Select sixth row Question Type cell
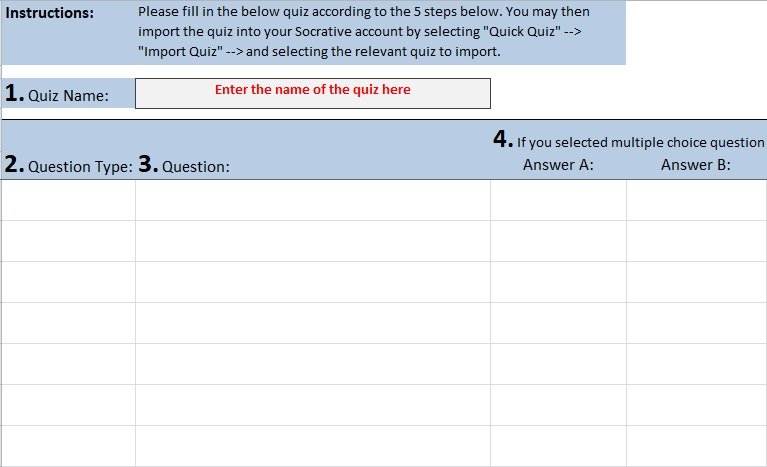The width and height of the screenshot is (767, 467). coord(68,405)
